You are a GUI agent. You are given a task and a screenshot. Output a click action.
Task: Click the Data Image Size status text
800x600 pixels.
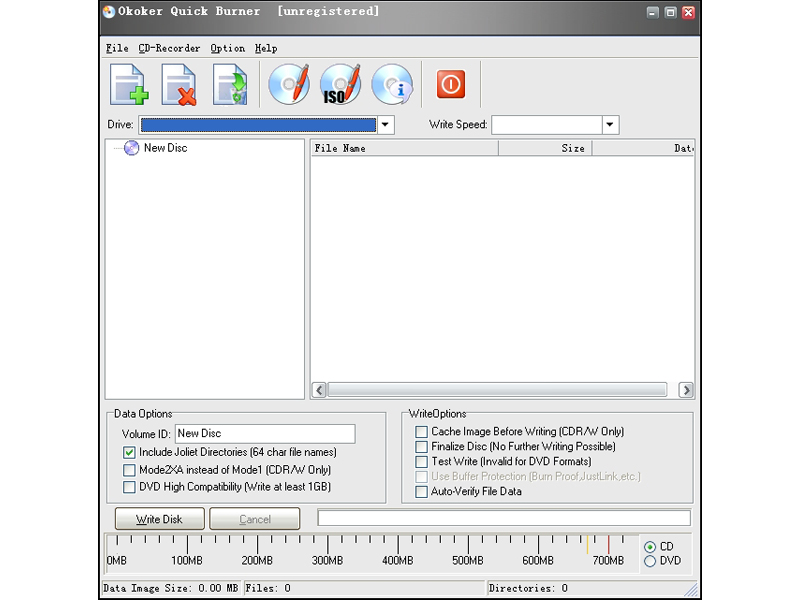coord(171,588)
